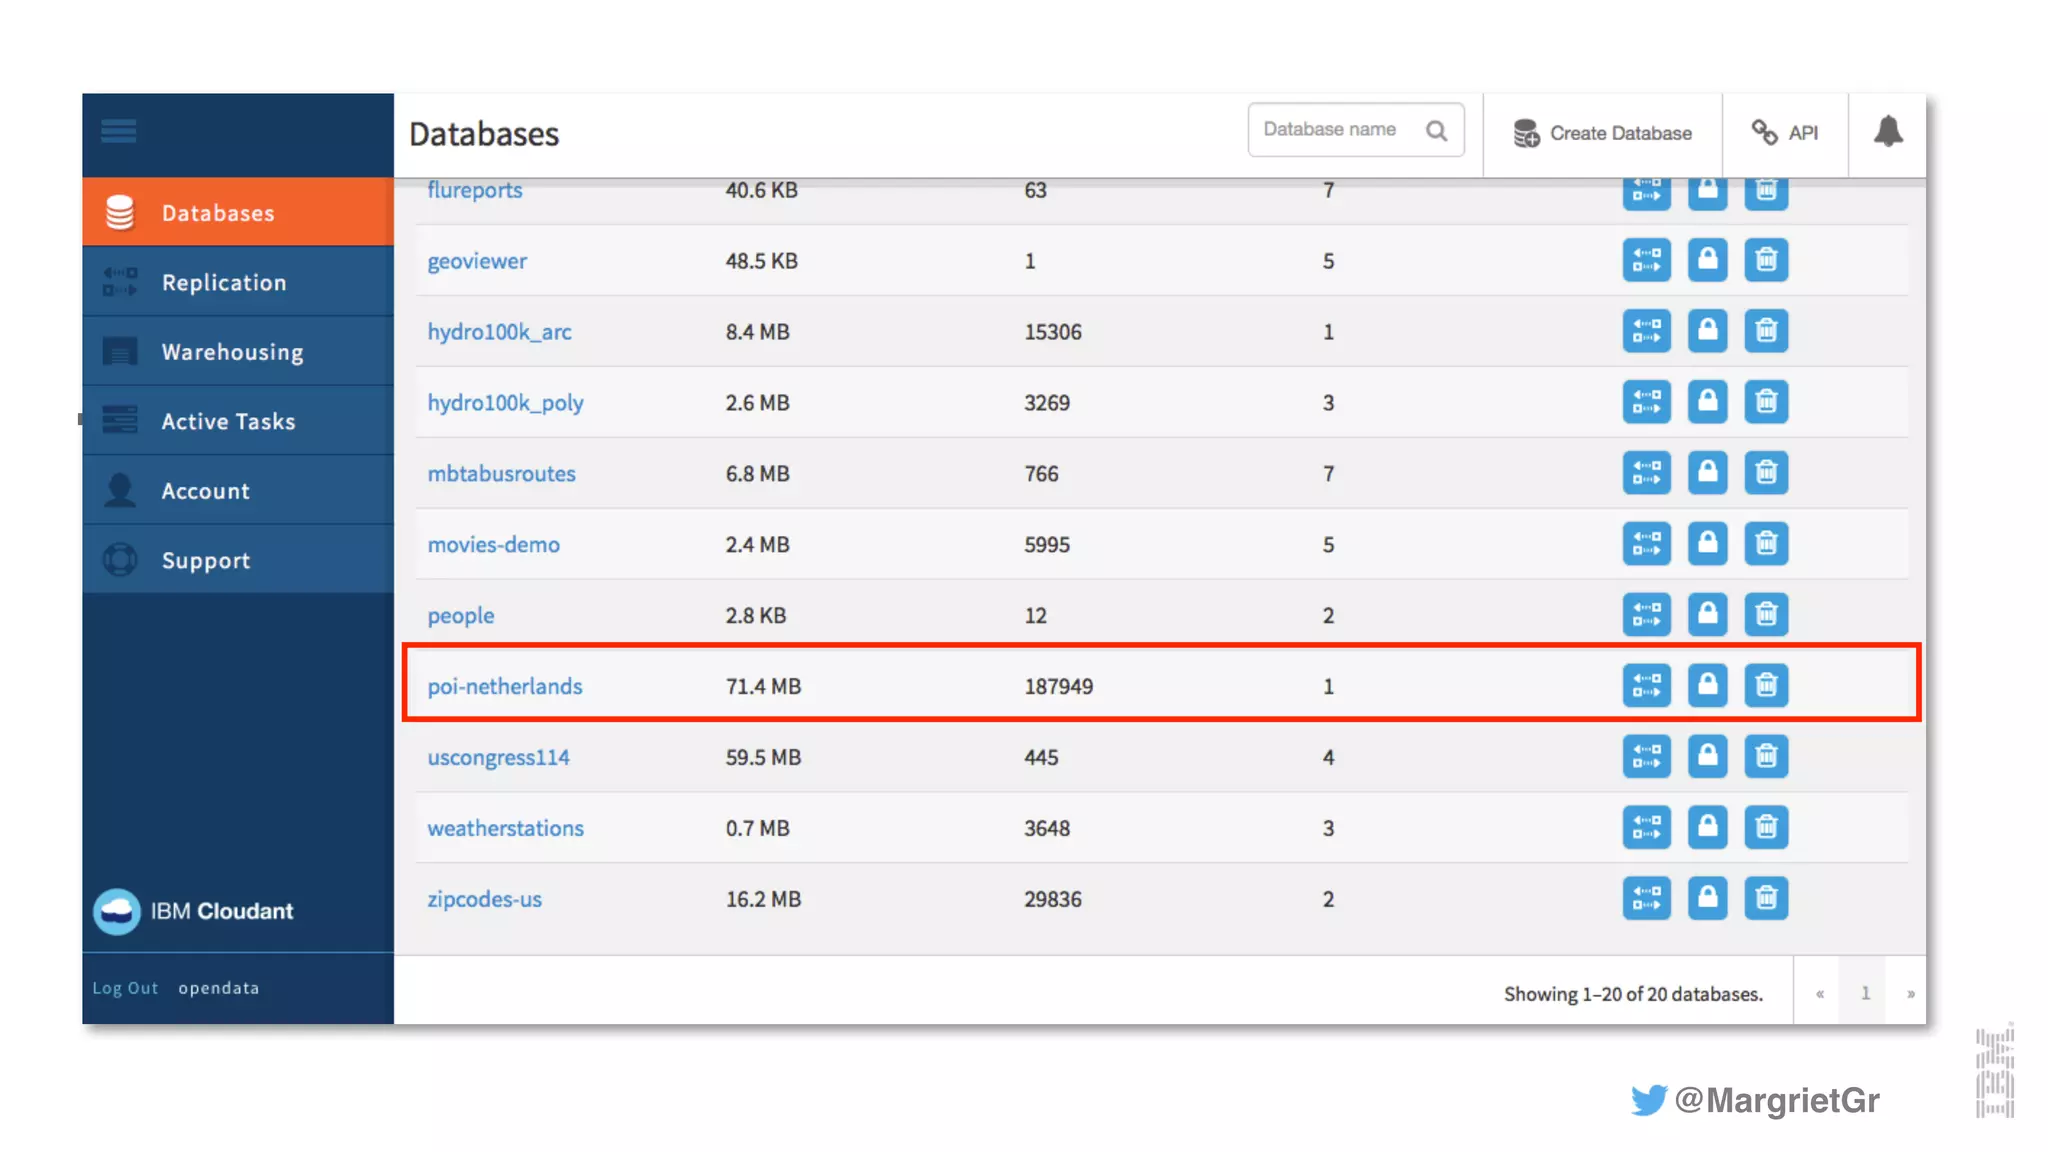
Task: Click the lock icon for movies-demo
Action: 1707,543
